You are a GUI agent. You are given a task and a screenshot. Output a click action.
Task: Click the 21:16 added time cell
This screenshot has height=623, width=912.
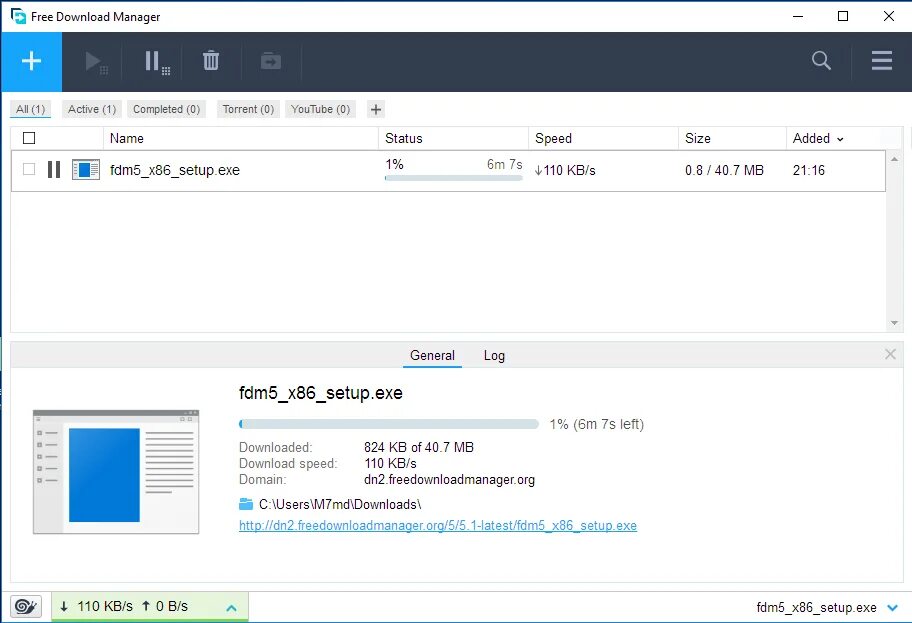(808, 170)
